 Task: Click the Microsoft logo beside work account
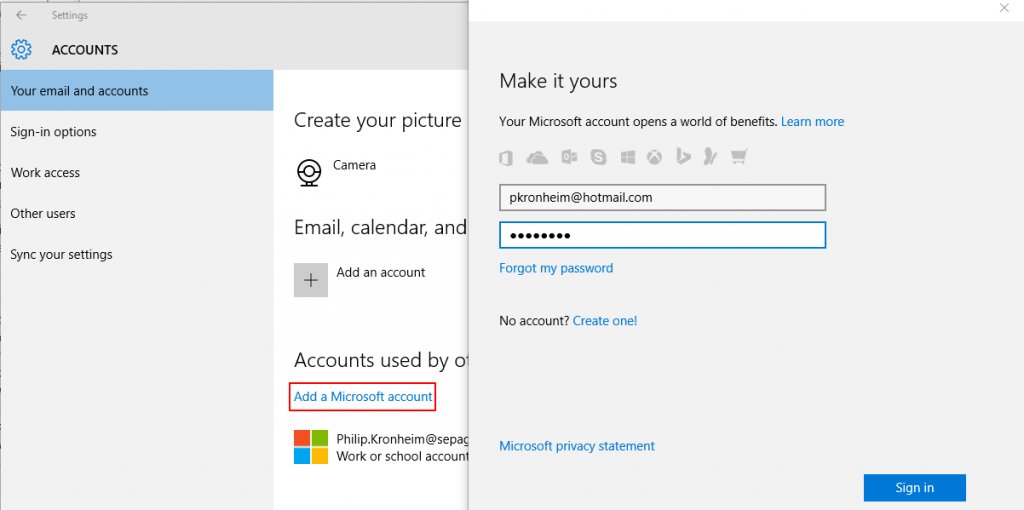point(311,447)
